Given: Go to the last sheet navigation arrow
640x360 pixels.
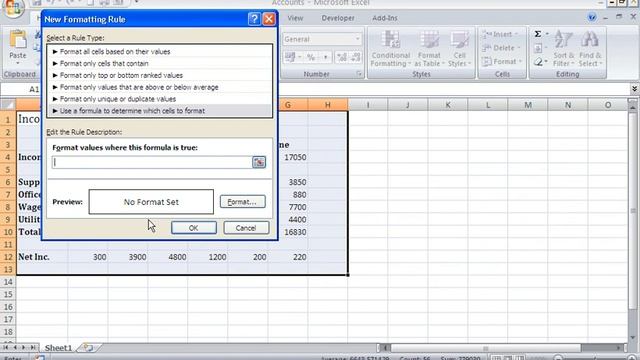Looking at the screenshot, I should (33, 347).
